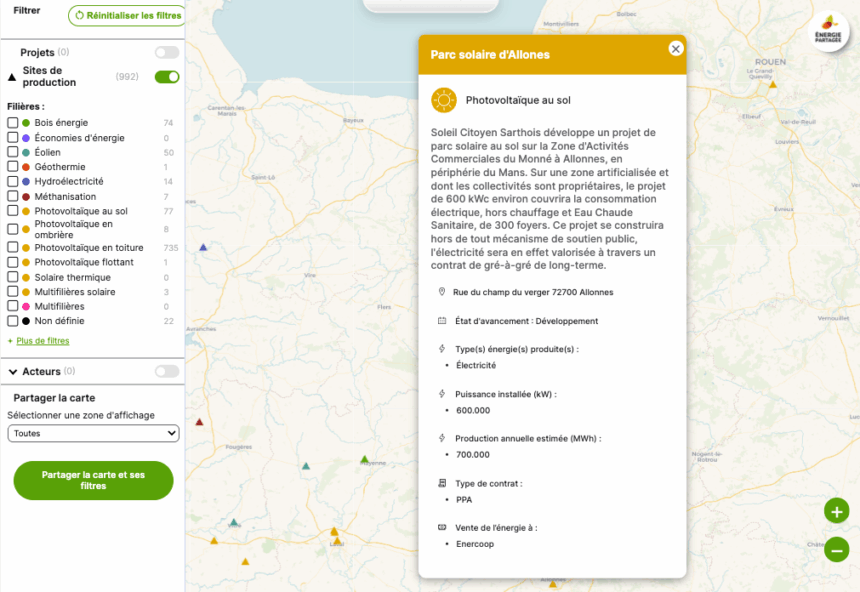Click the orange marker near Rouen

772,85
